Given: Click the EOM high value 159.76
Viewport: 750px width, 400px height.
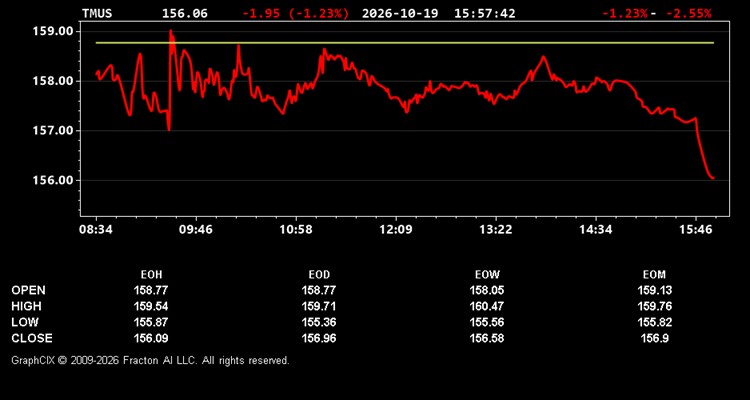Looking at the screenshot, I should pos(654,306).
